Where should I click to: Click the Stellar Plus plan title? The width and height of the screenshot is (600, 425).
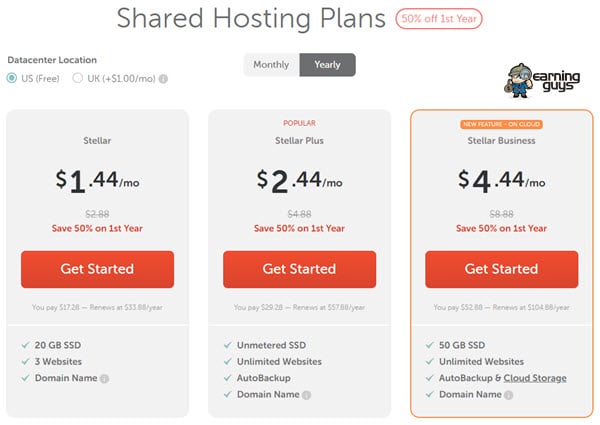(299, 141)
